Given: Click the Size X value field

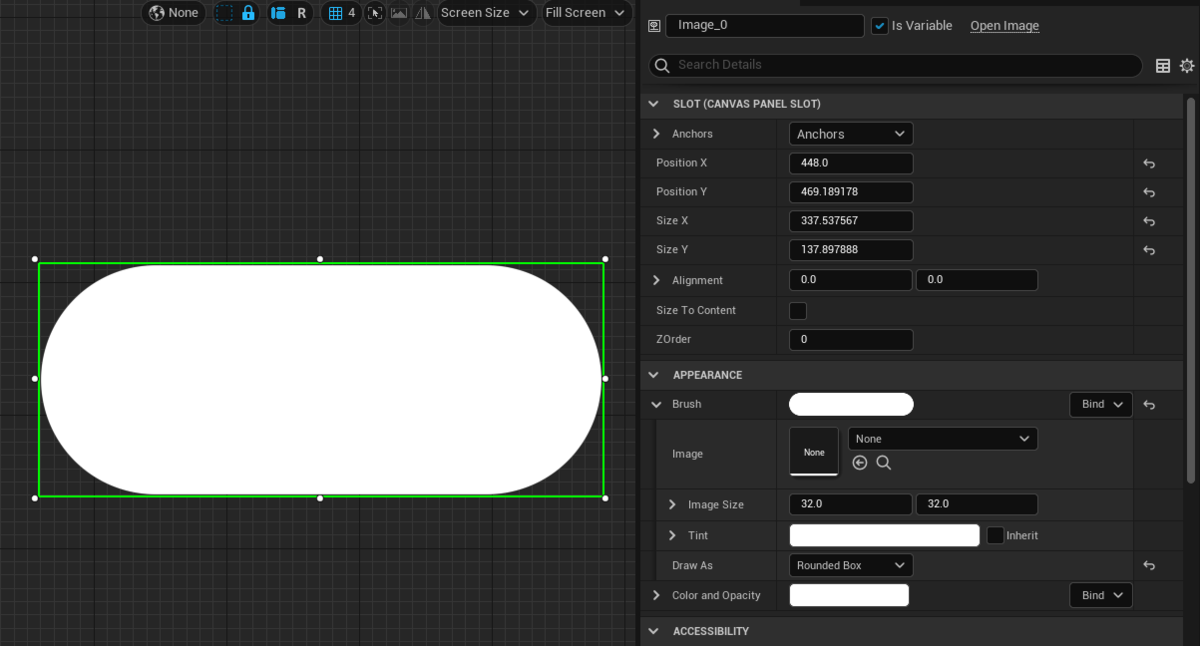Looking at the screenshot, I should coord(851,221).
